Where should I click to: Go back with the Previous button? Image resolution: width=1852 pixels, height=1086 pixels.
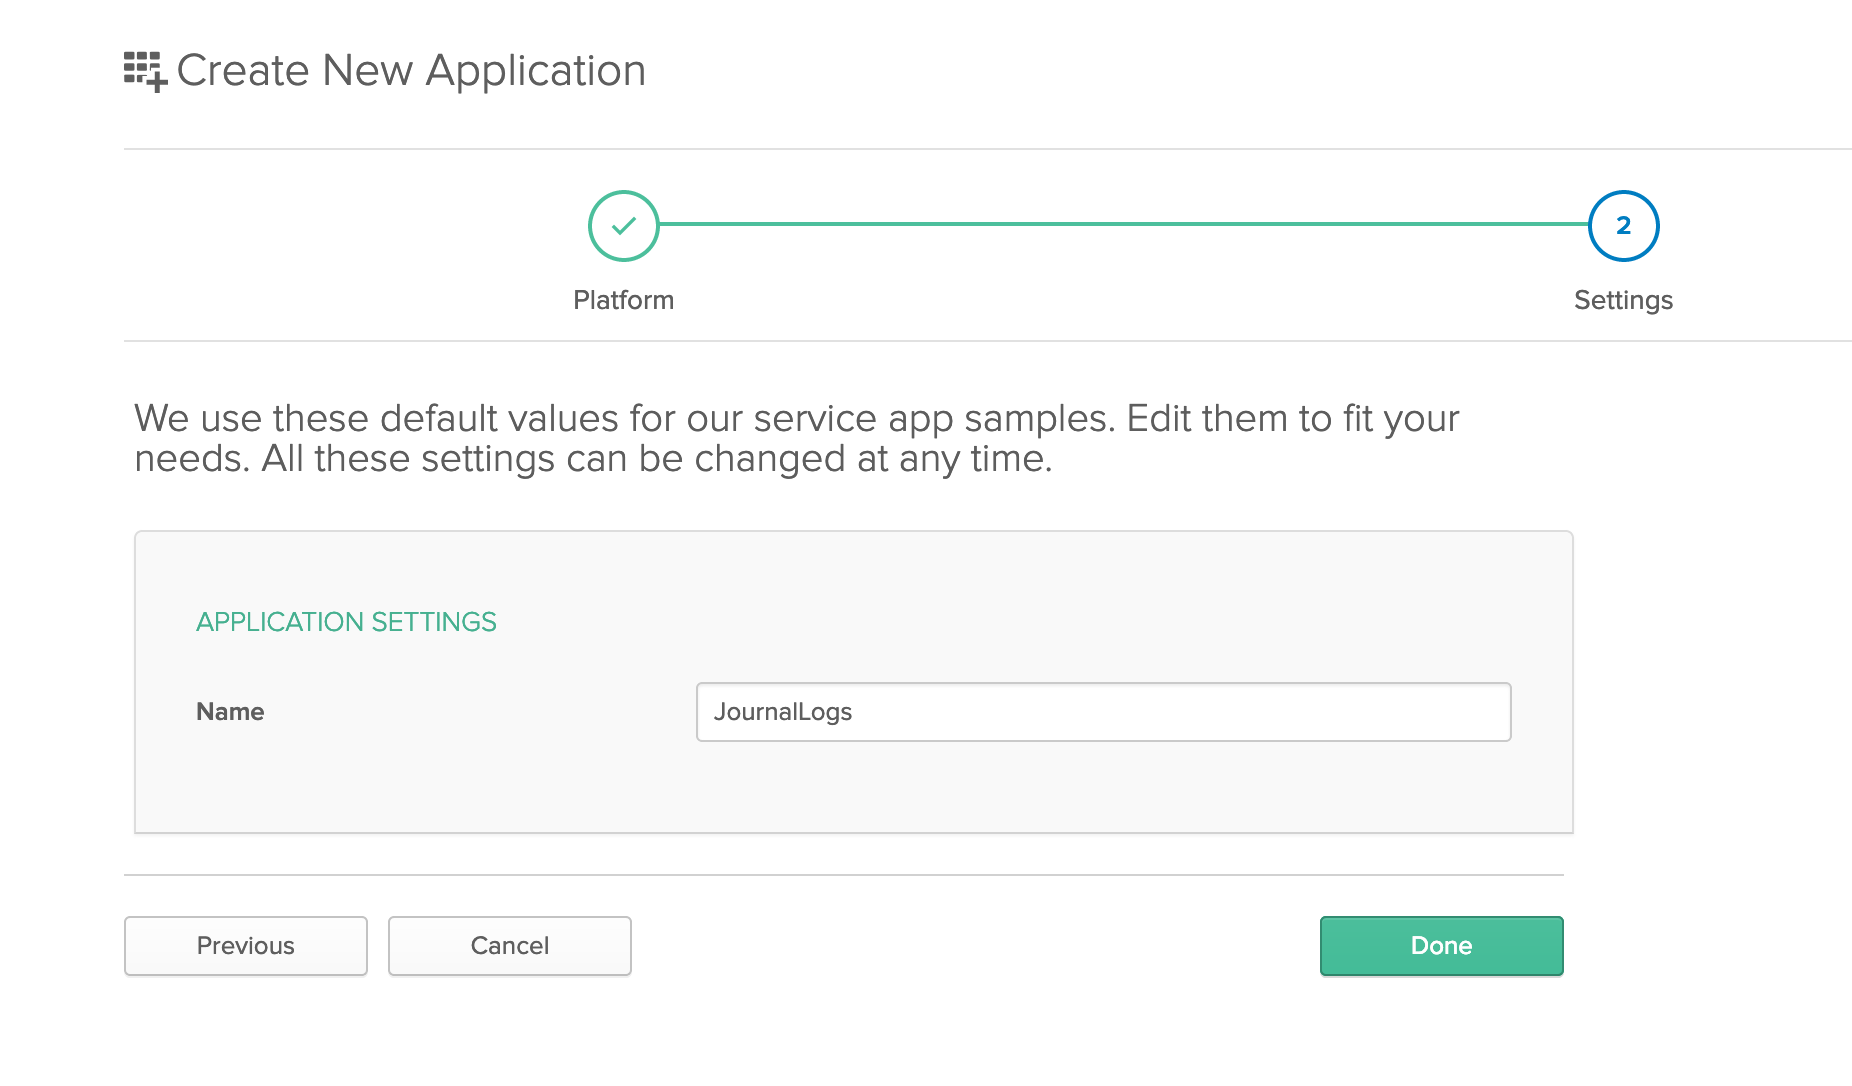pyautogui.click(x=246, y=946)
